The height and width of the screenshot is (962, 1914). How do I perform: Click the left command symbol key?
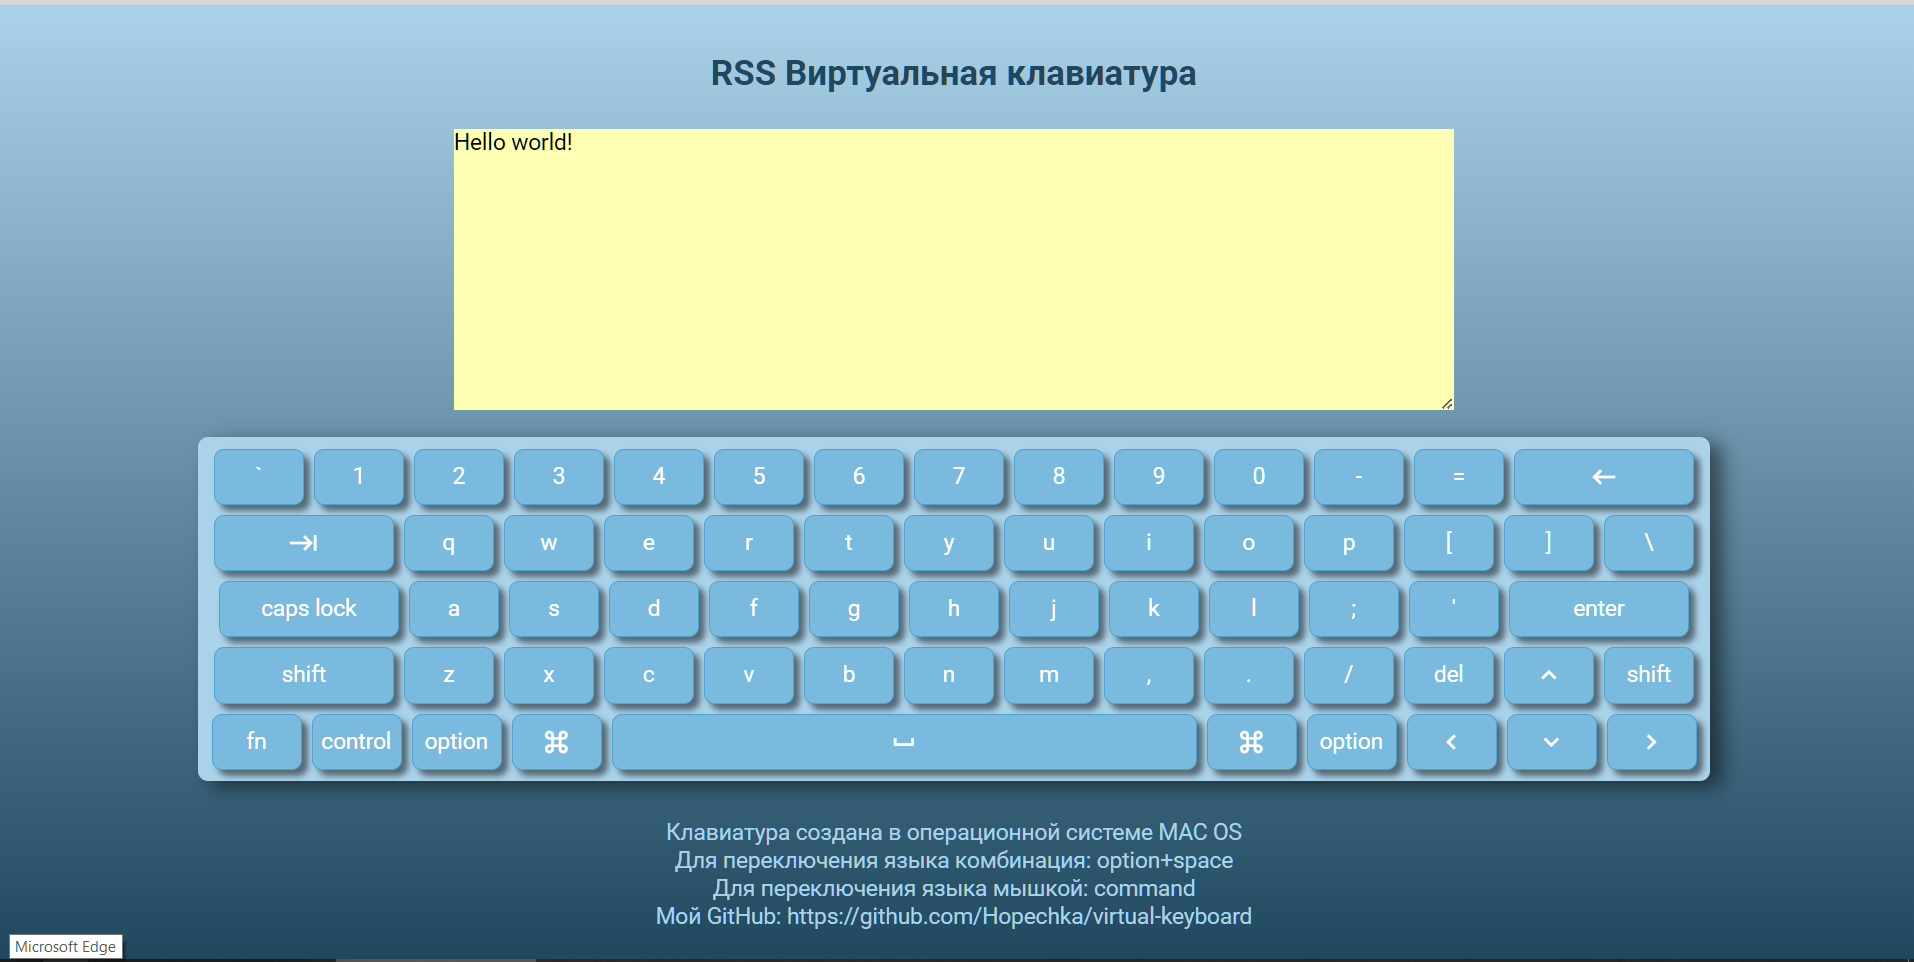(556, 742)
